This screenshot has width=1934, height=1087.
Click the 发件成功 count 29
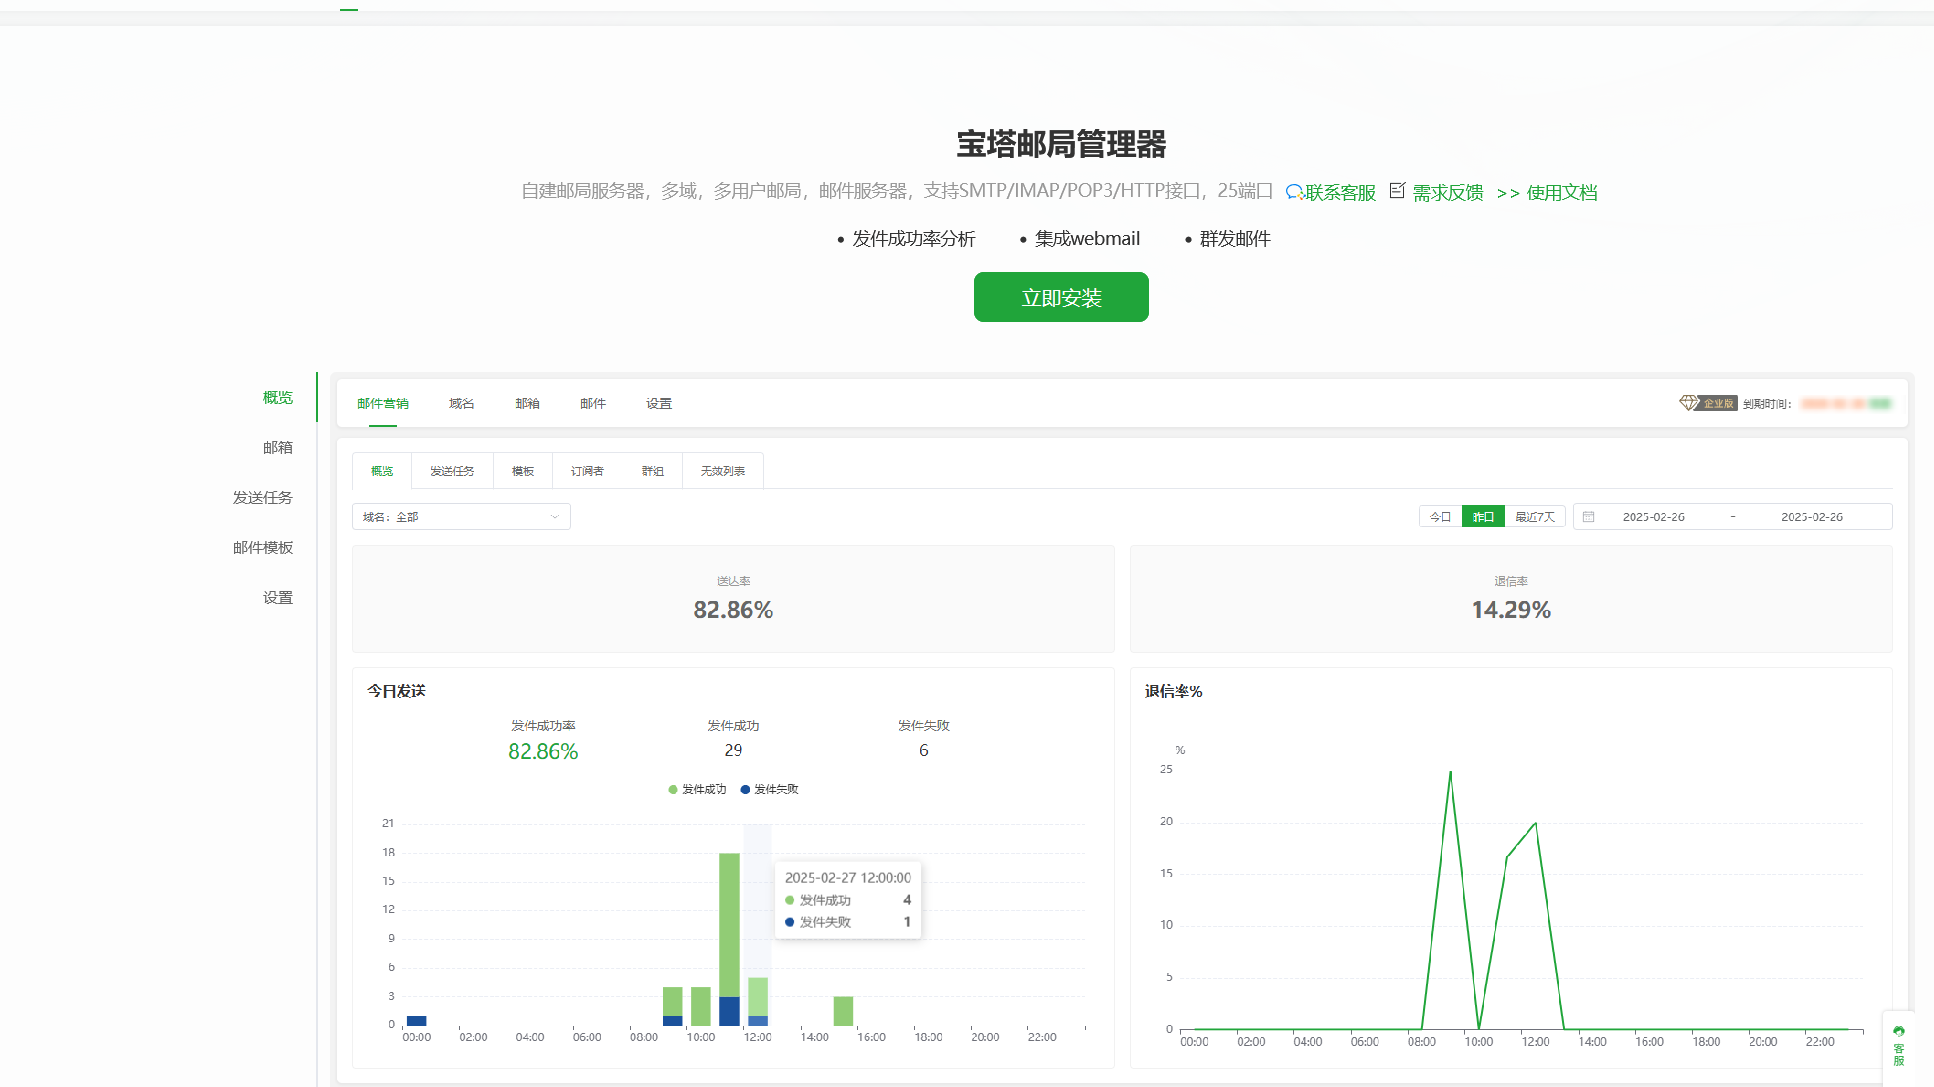[x=733, y=750]
